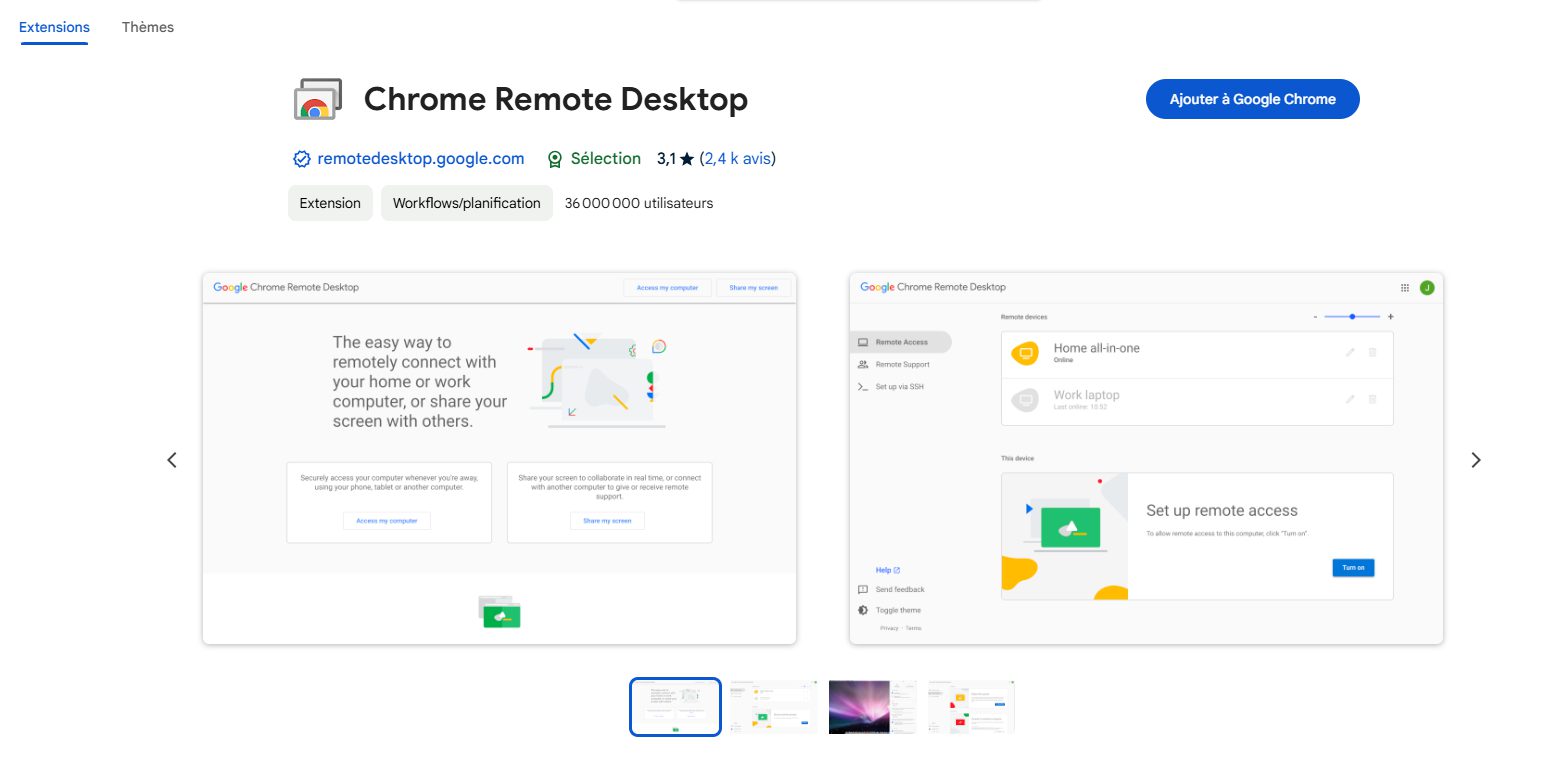Open the Thèmes tab

(148, 27)
